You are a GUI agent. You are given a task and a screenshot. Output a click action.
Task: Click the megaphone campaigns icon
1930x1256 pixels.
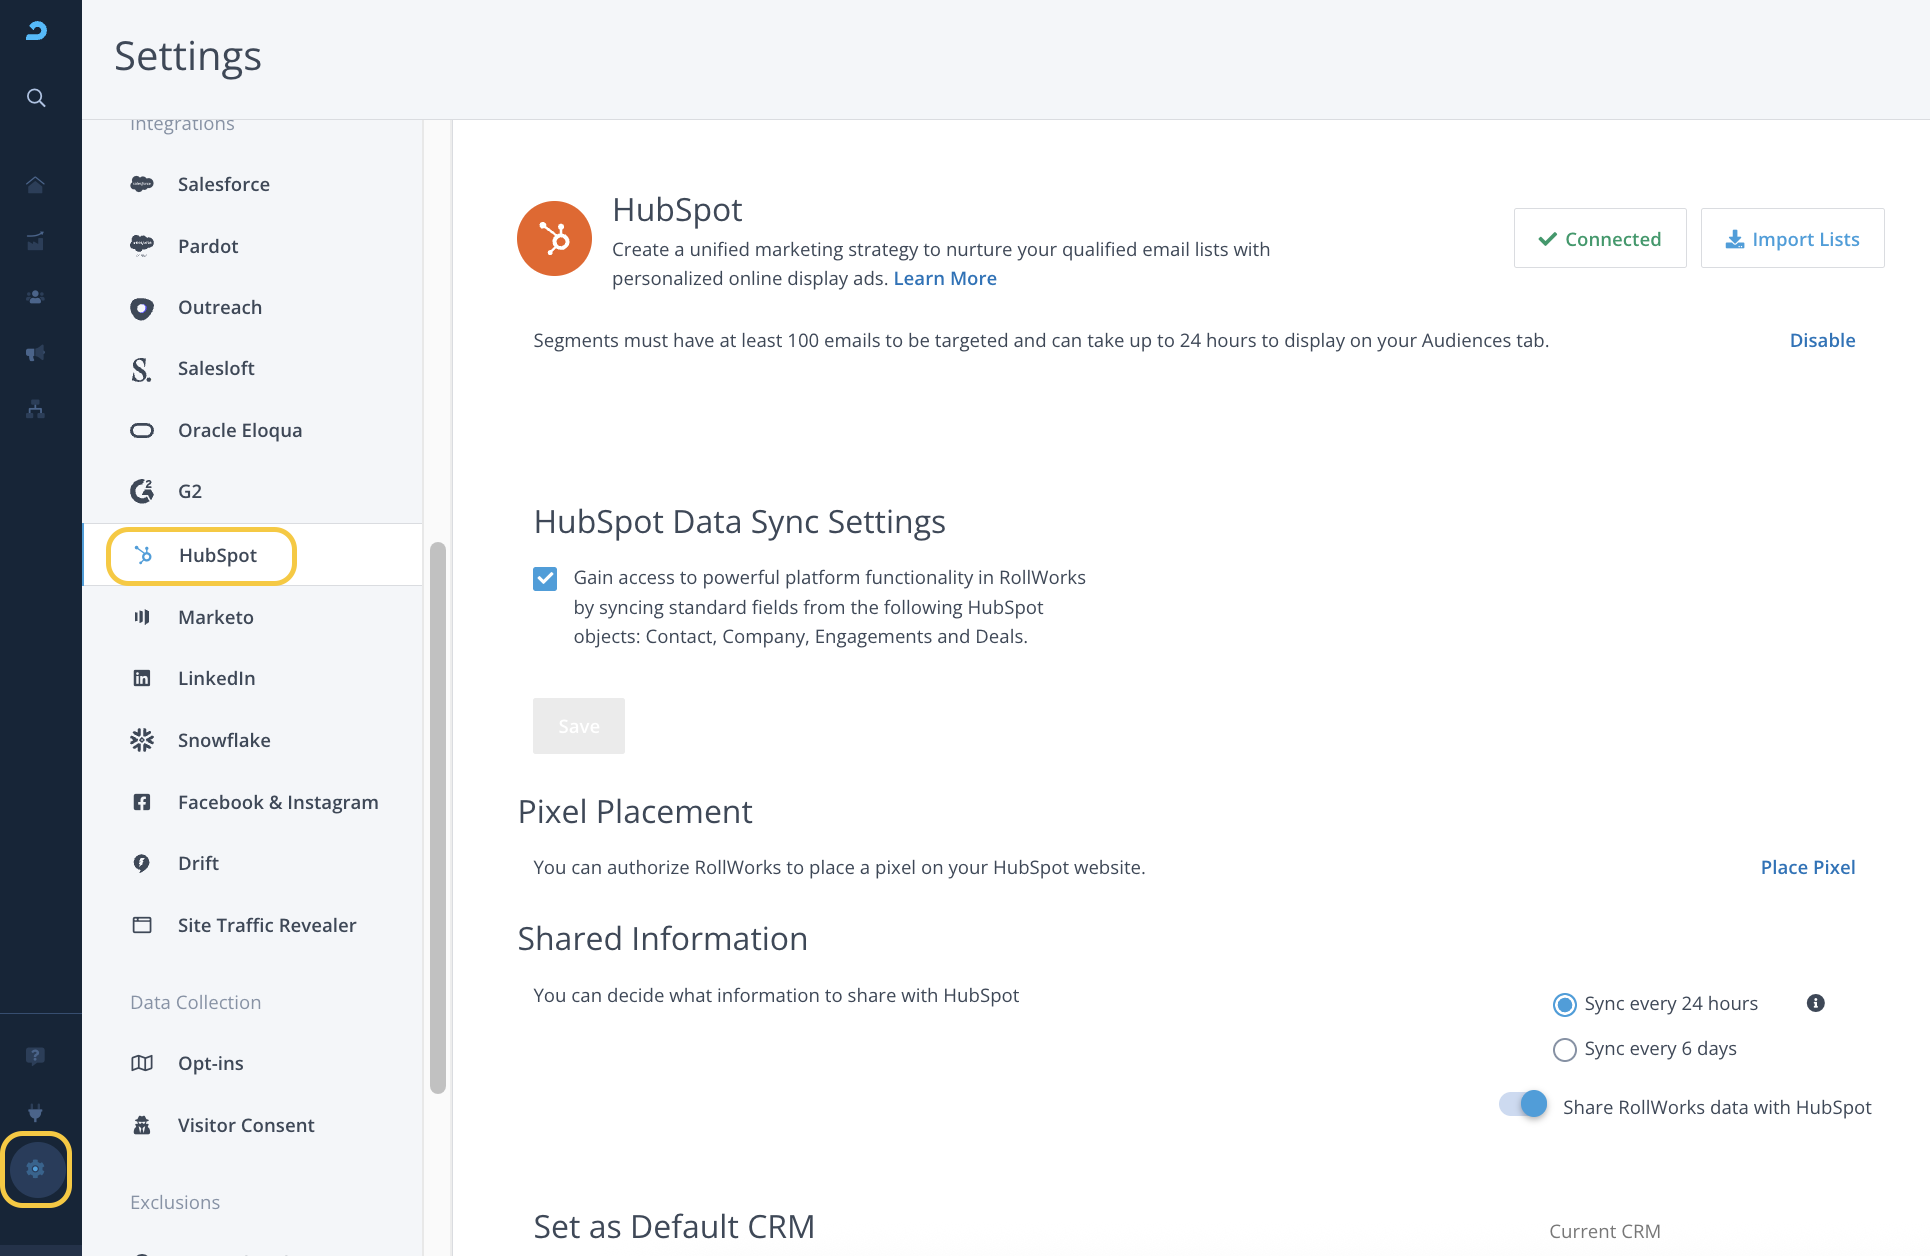pyautogui.click(x=36, y=353)
